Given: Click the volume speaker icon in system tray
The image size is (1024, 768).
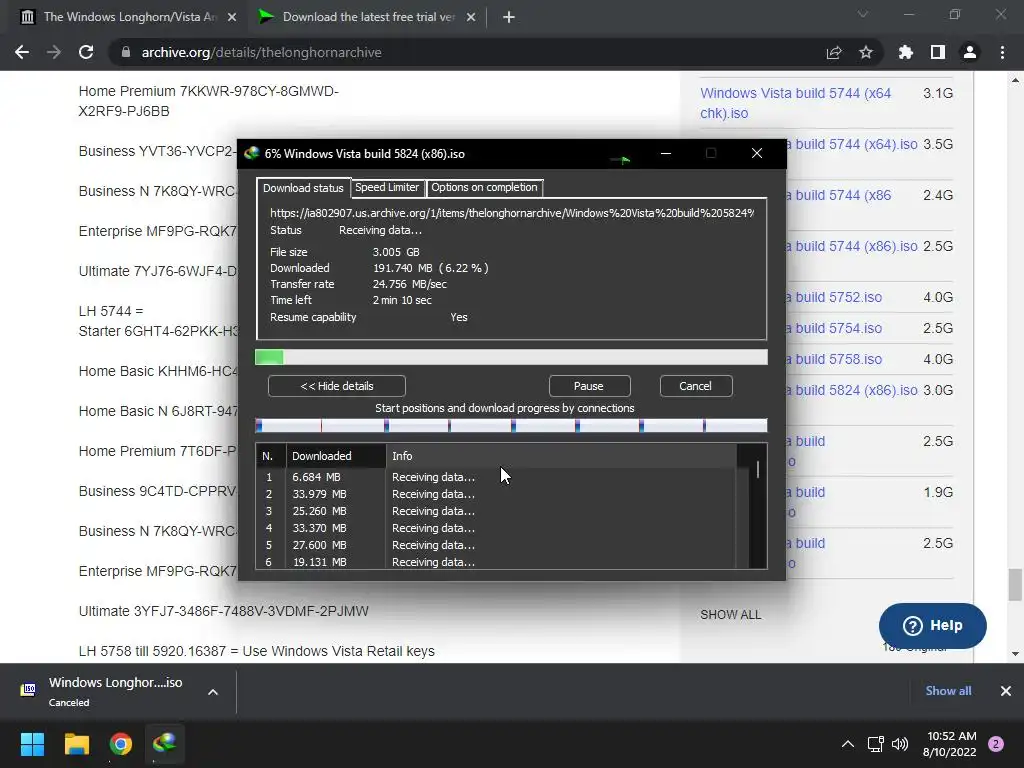Looking at the screenshot, I should [x=900, y=744].
